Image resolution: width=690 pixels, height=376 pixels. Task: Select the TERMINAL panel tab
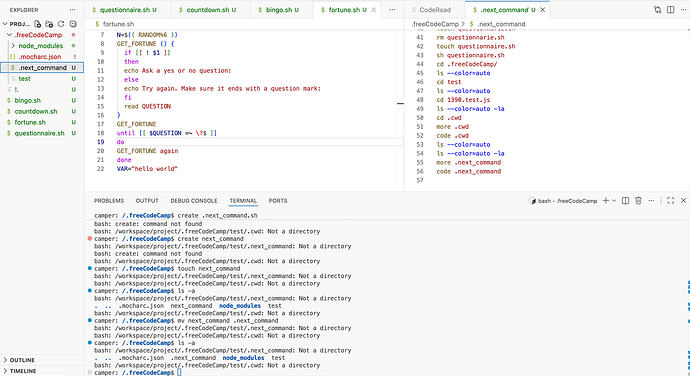click(x=243, y=201)
